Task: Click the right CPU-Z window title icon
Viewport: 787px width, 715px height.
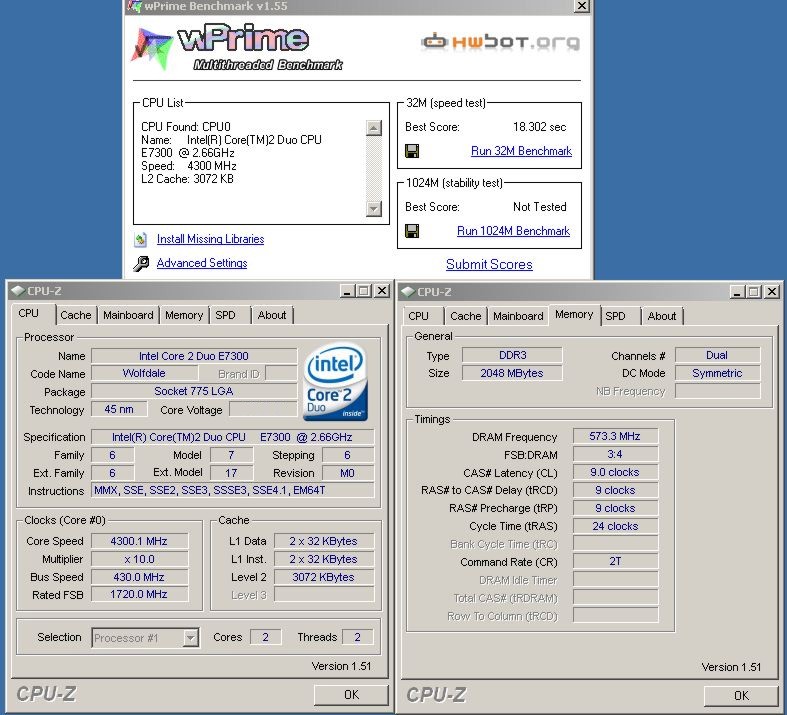Action: (x=408, y=292)
